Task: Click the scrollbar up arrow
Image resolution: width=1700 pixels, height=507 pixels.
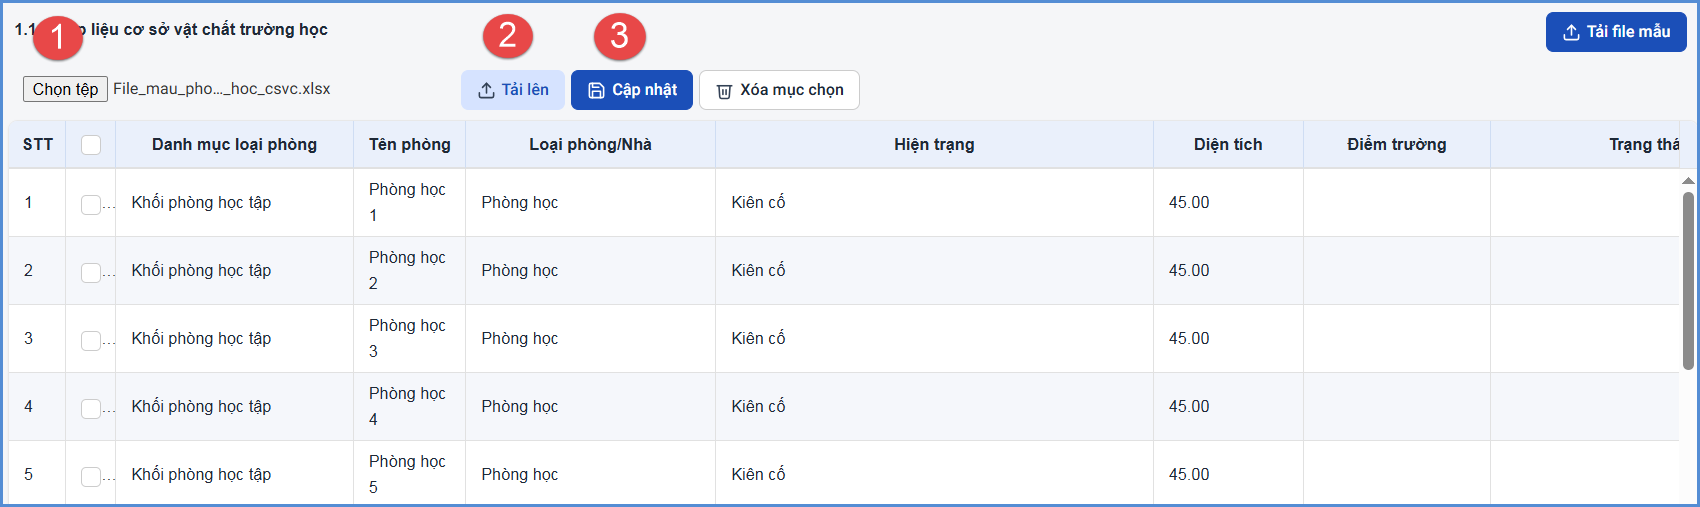Action: click(x=1688, y=181)
